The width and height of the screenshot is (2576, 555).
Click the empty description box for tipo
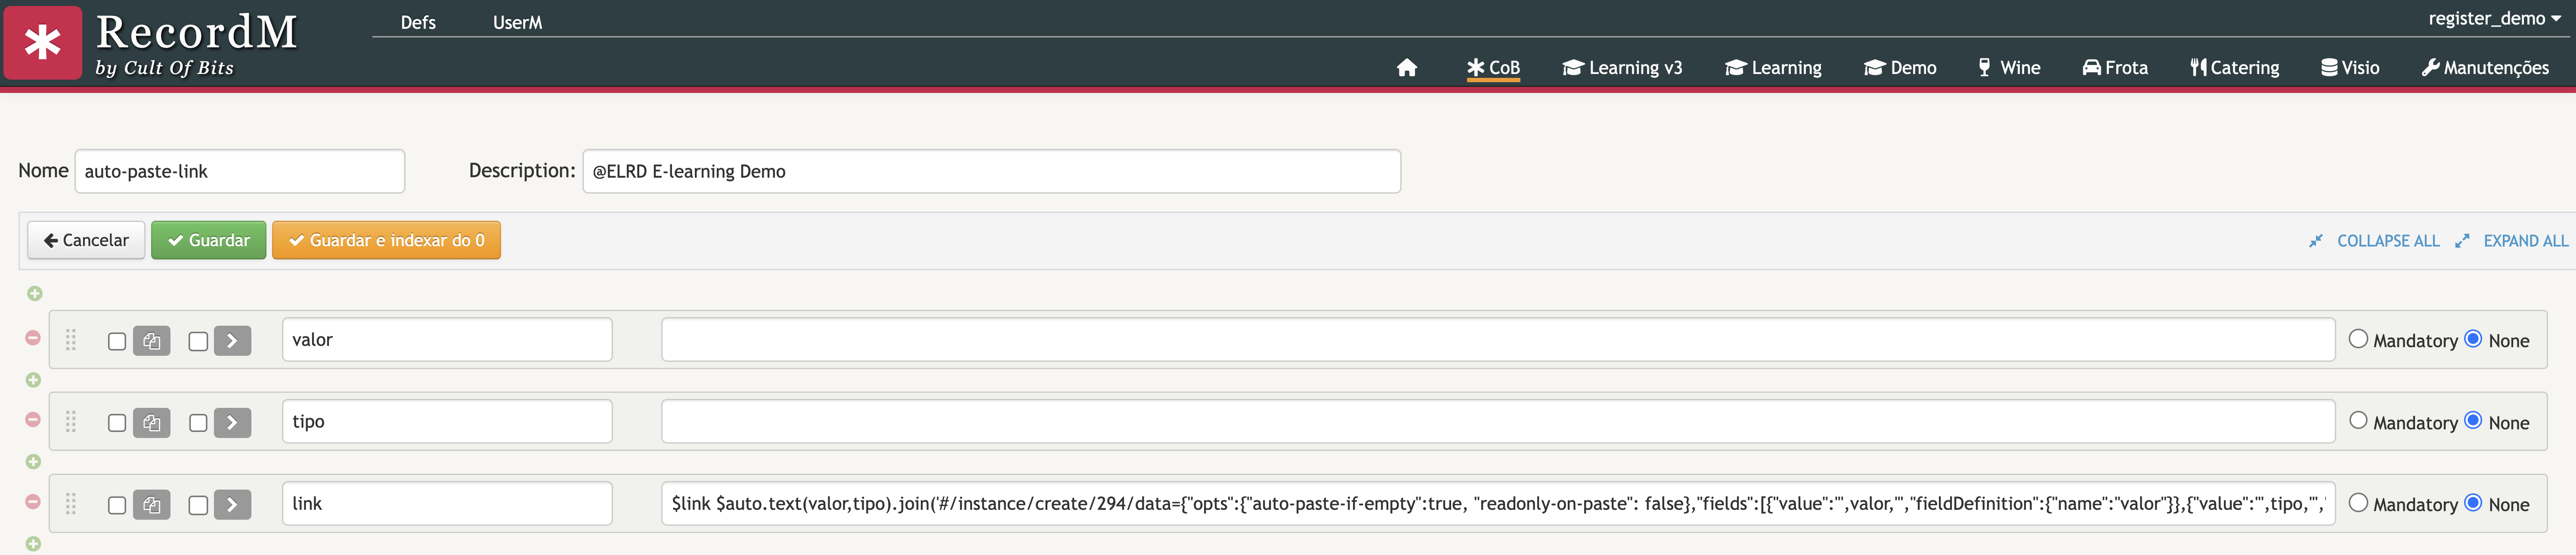pos(1498,422)
